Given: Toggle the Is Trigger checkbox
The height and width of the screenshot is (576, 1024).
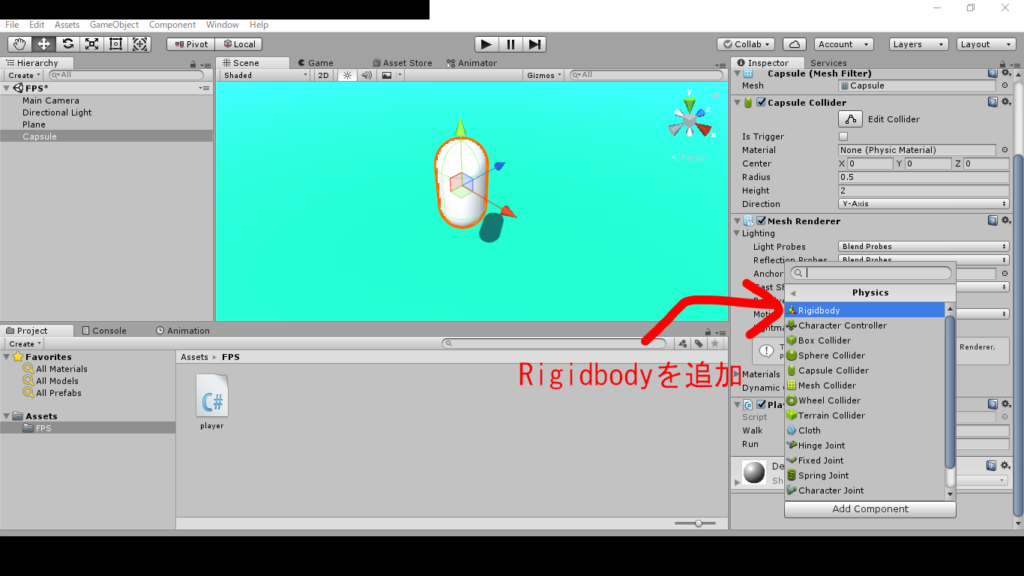Looking at the screenshot, I should 843,137.
